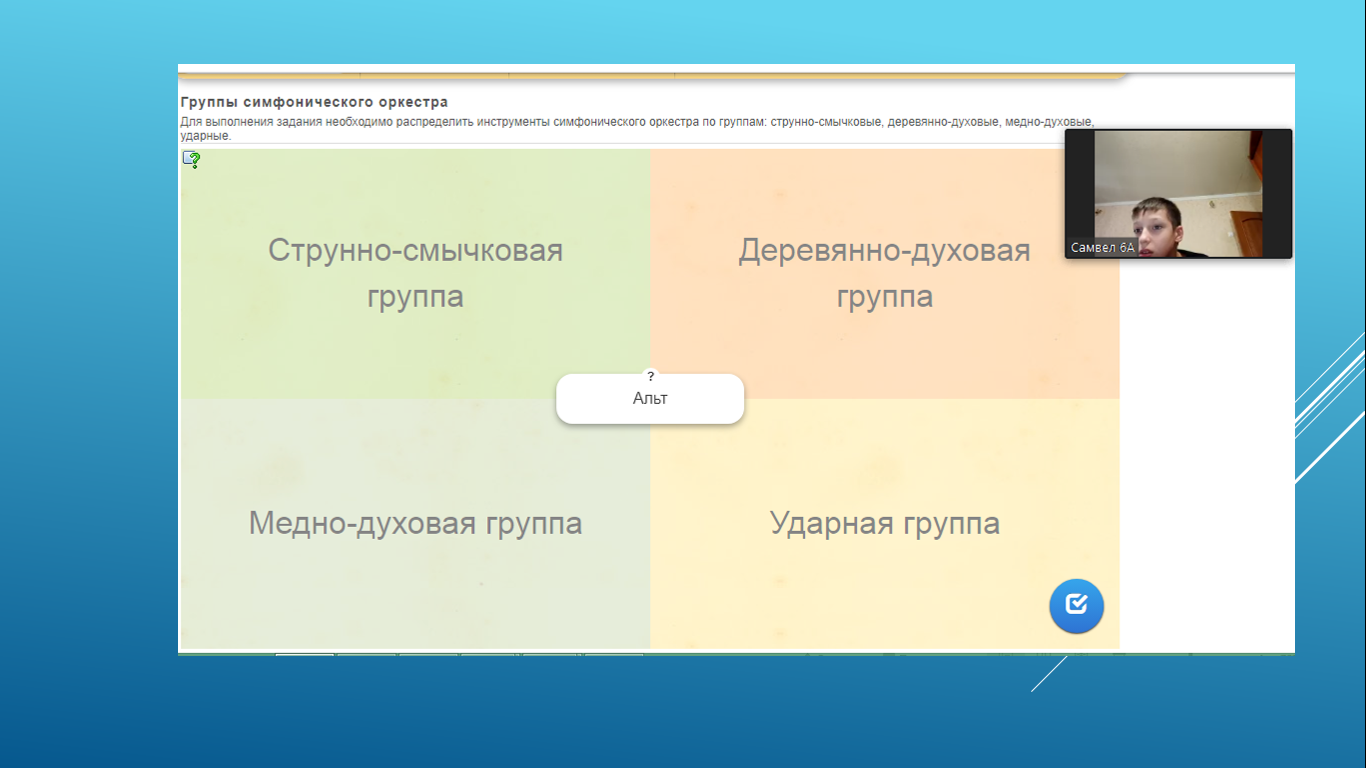Choose the Ударная группа area
1366x768 pixels.
[885, 523]
